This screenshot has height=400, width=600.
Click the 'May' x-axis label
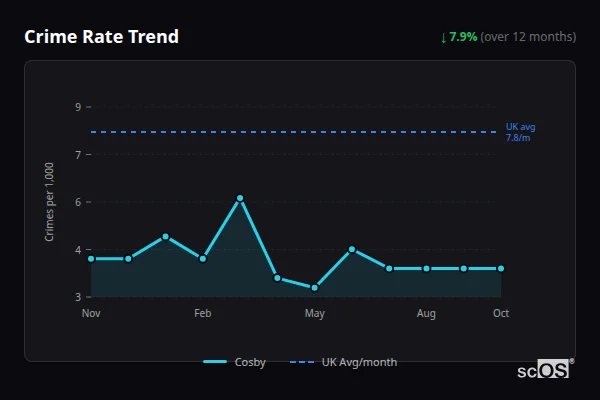point(315,313)
